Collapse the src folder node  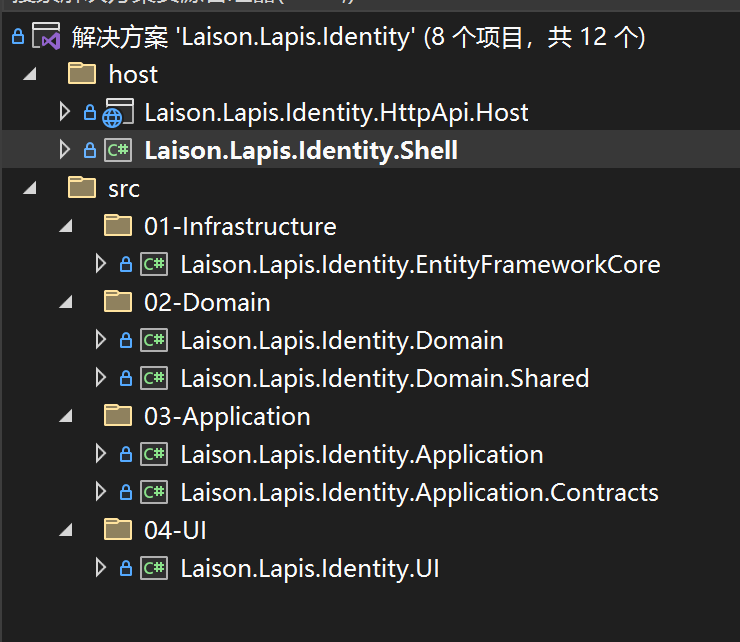tap(30, 188)
